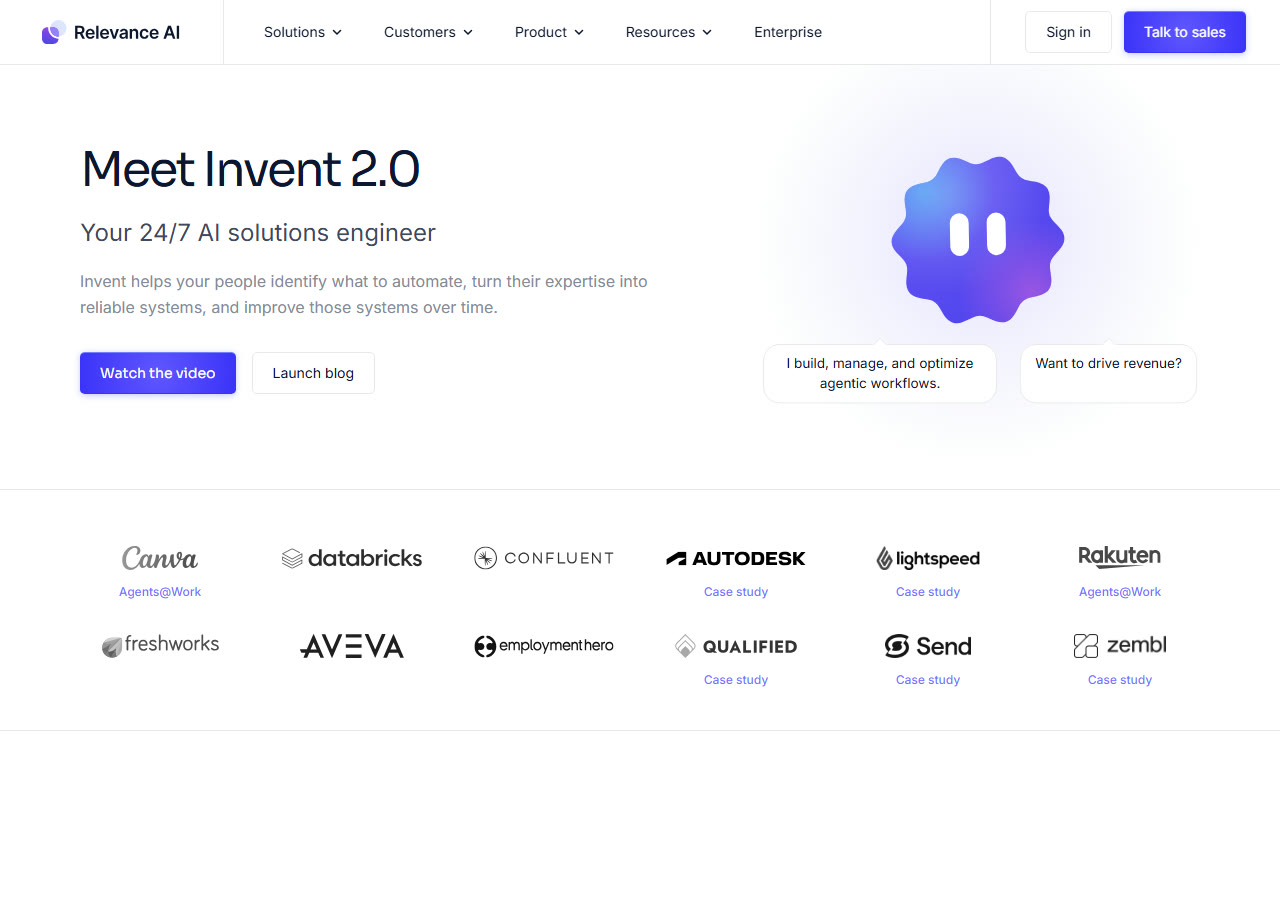Open Agents@Work link under Canva
1280x900 pixels.
click(160, 592)
